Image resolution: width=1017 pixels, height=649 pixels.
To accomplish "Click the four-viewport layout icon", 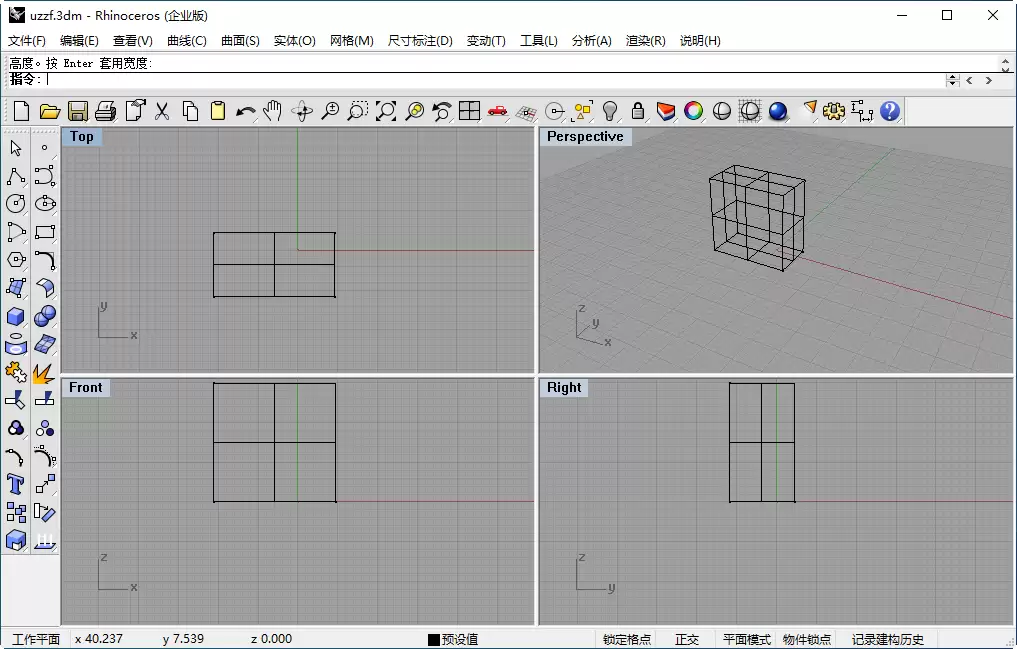I will pos(469,112).
